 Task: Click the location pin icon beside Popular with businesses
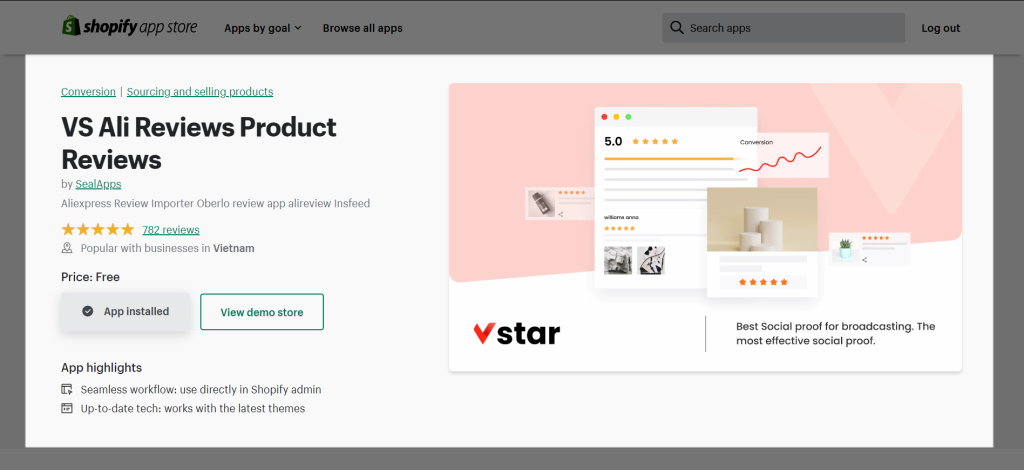coord(67,248)
